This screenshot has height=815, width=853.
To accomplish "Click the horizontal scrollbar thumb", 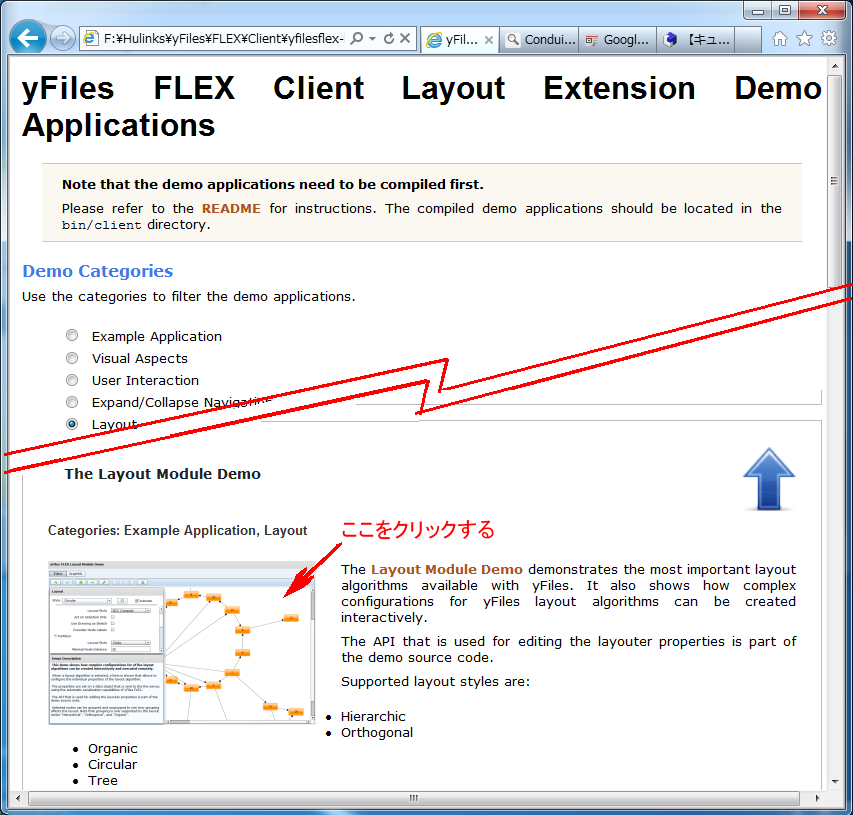I will pyautogui.click(x=413, y=798).
